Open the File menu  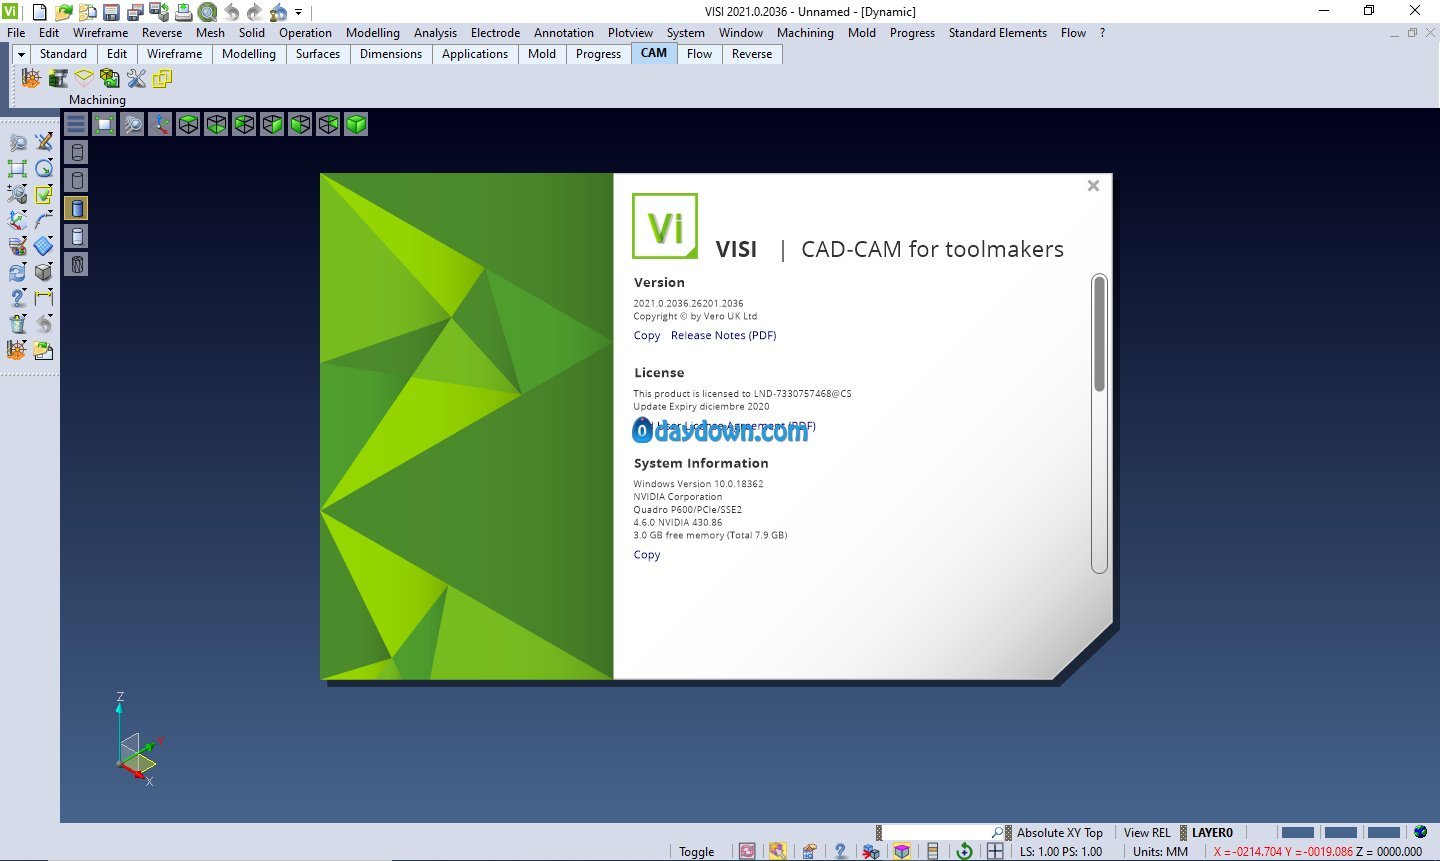click(16, 33)
